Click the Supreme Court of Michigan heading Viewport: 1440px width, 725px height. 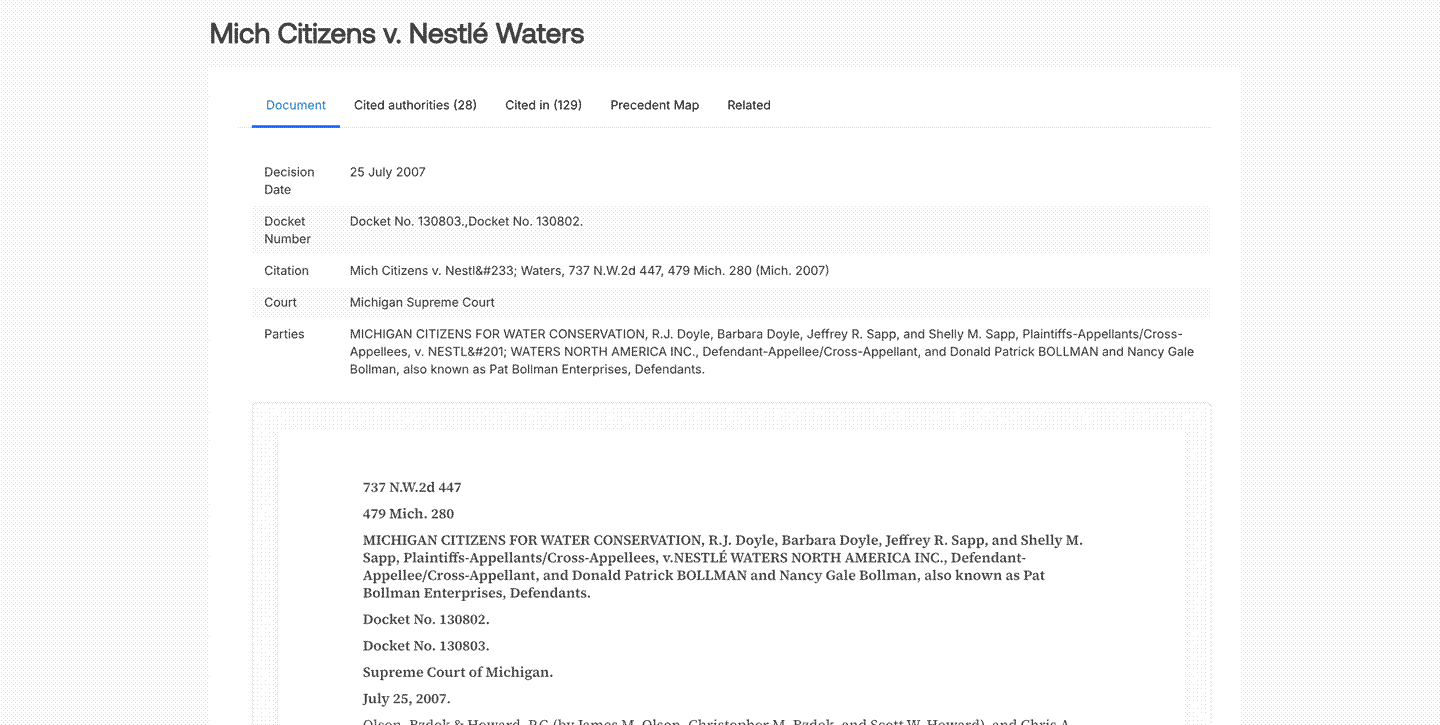pos(457,672)
